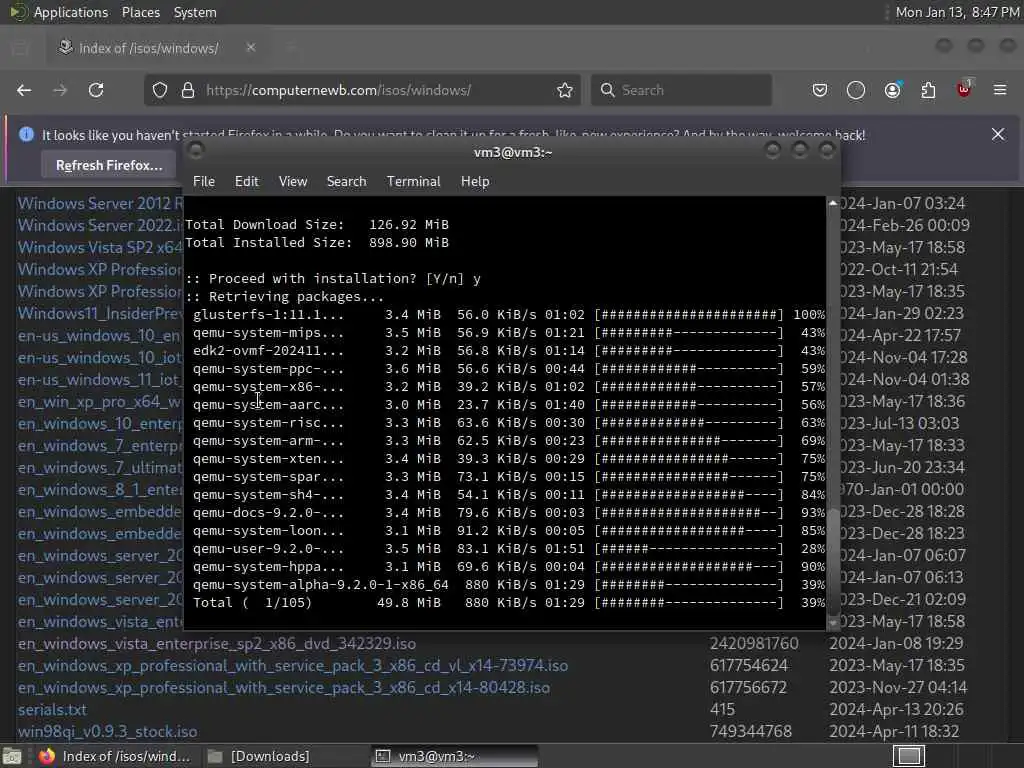Open the terminal Search menu
The height and width of the screenshot is (768, 1024).
(x=346, y=182)
